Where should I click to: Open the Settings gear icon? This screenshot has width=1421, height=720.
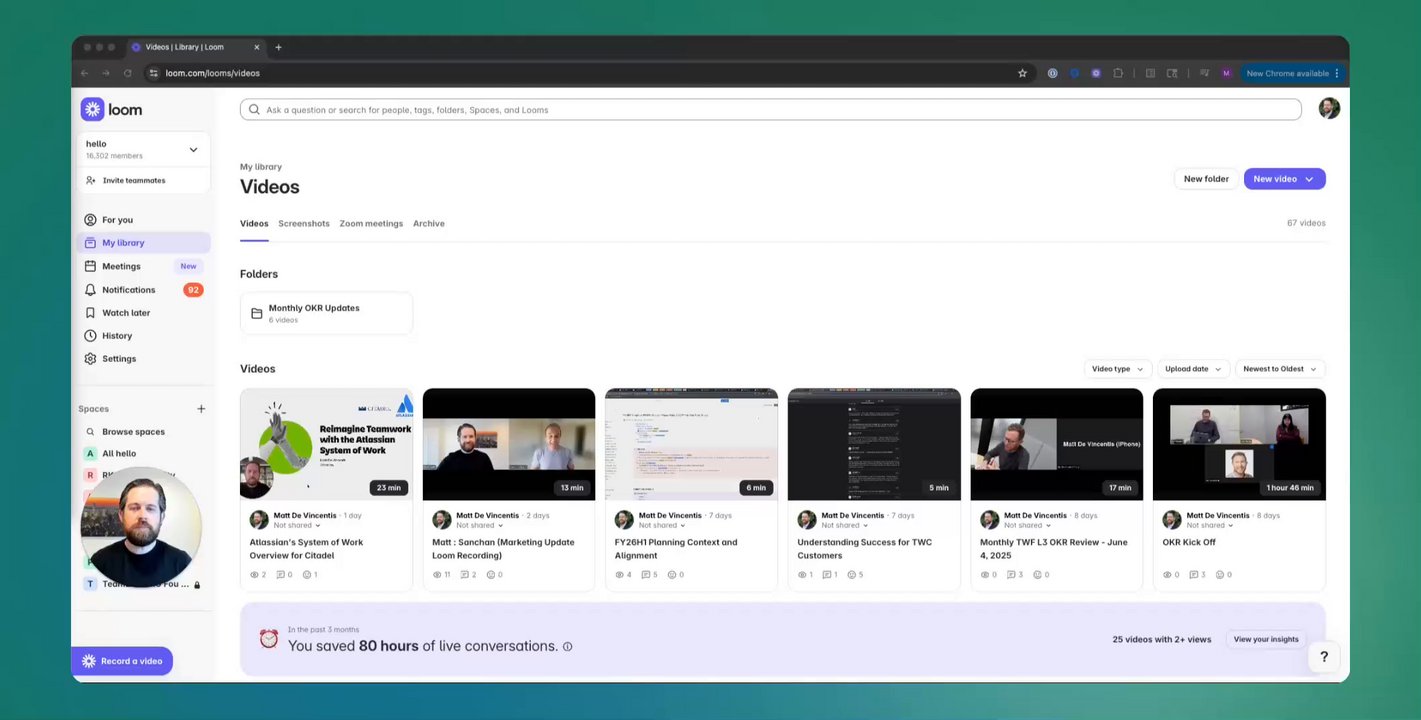point(90,359)
